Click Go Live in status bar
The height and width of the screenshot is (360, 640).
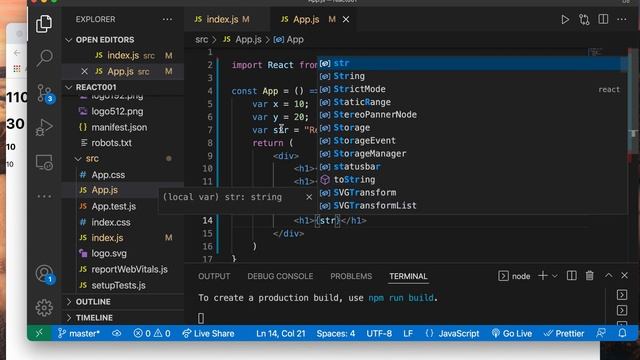(x=512, y=333)
